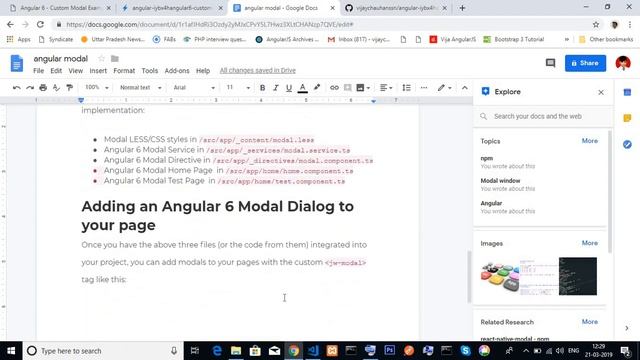
Task: Open the Normal text style dropdown
Action: pyautogui.click(x=141, y=88)
